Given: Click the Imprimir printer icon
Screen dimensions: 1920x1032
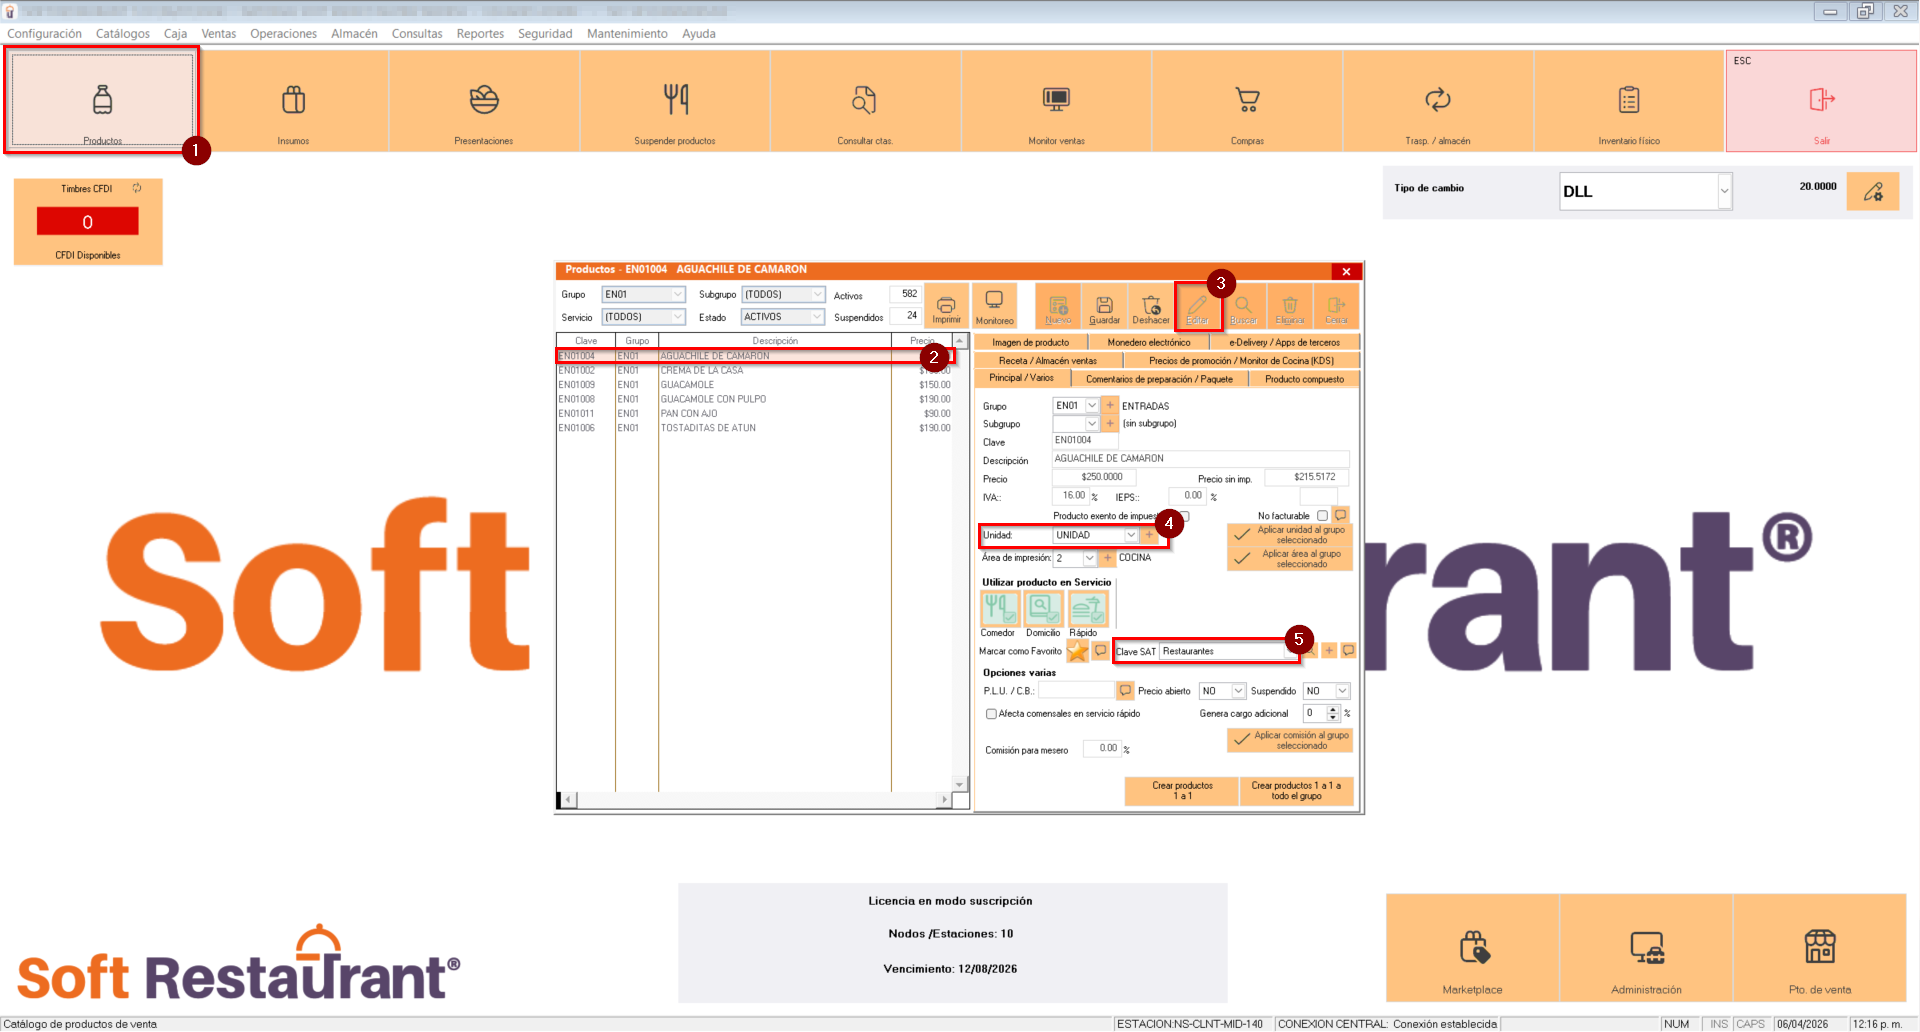Looking at the screenshot, I should point(946,306).
